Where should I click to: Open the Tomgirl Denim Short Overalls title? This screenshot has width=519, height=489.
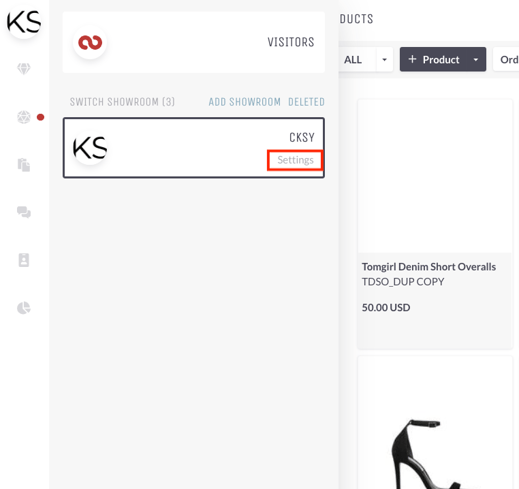[x=429, y=267]
